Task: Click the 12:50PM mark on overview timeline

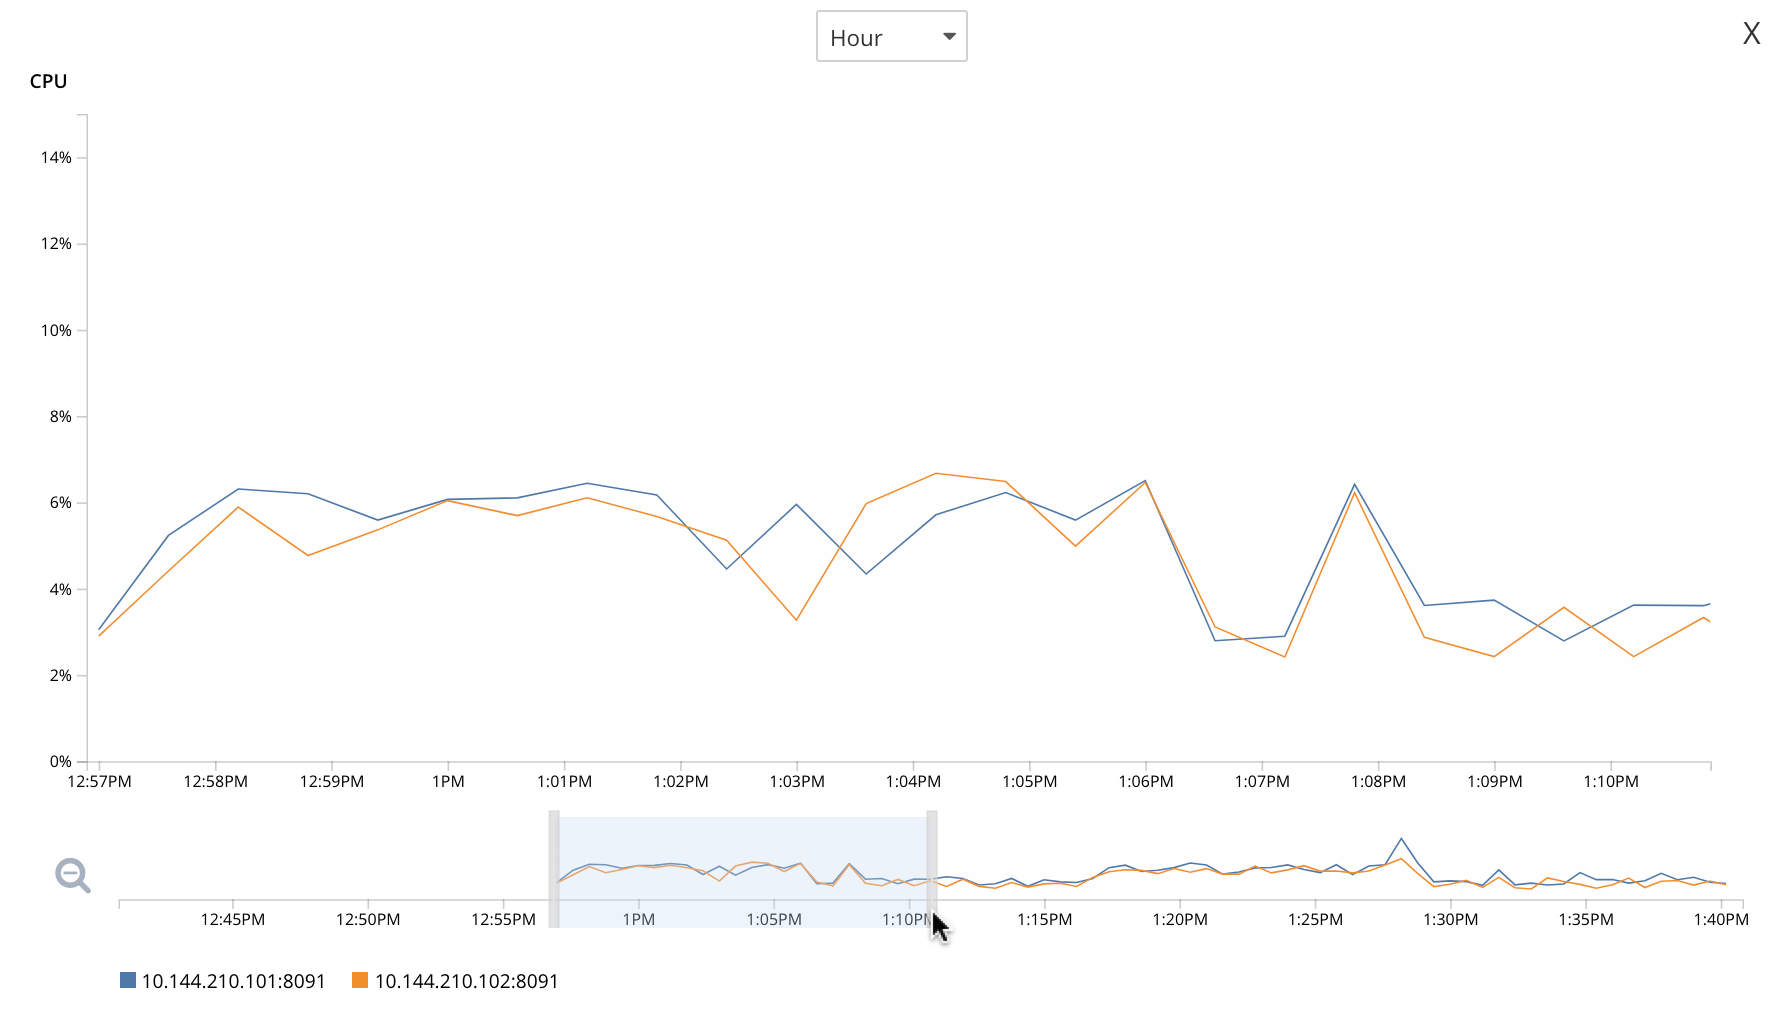Action: pyautogui.click(x=368, y=919)
